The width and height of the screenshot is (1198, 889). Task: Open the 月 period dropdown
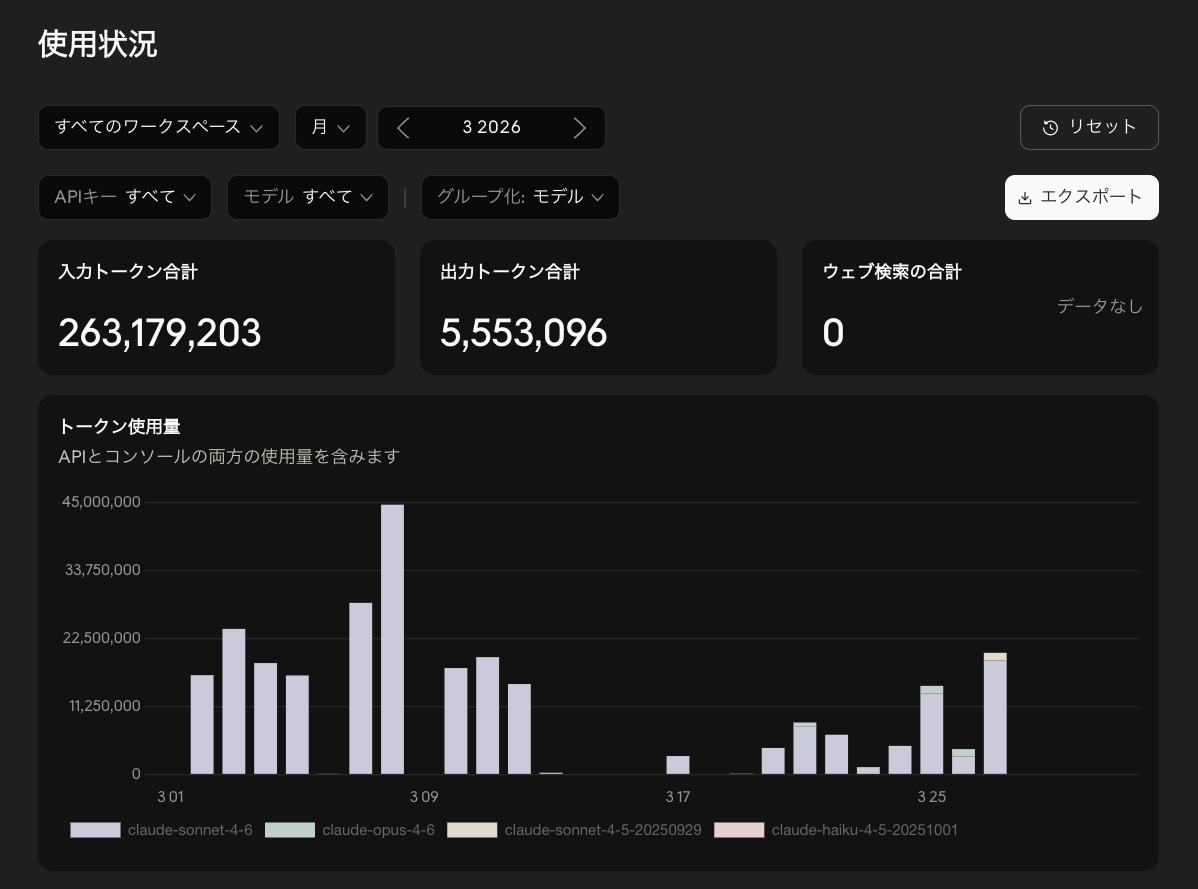click(331, 128)
